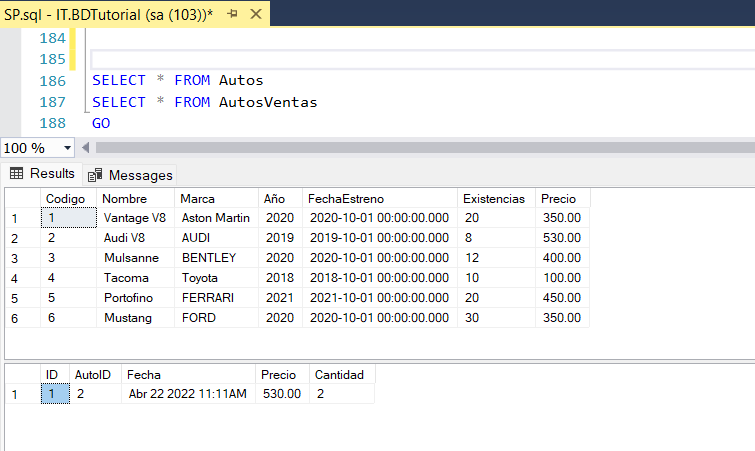
Task: Select the 450.00 price cell
Action: point(562,298)
